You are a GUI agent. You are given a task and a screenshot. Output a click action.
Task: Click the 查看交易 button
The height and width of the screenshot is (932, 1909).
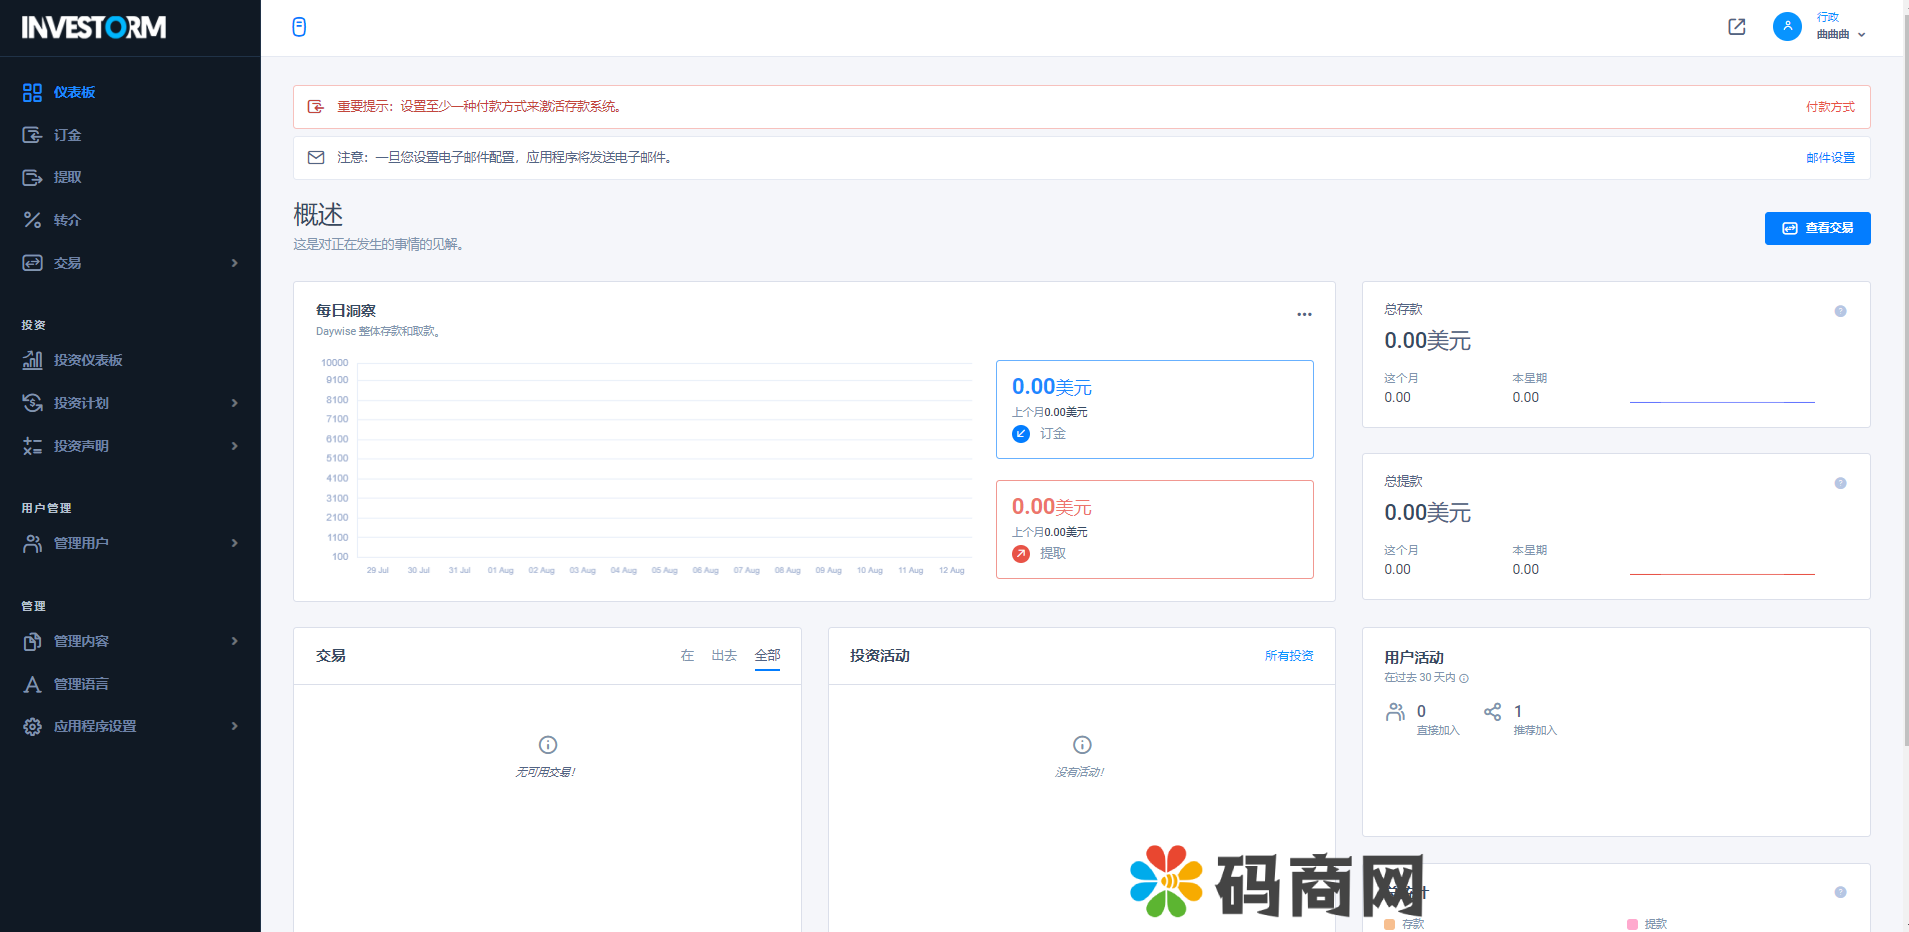coord(1817,228)
